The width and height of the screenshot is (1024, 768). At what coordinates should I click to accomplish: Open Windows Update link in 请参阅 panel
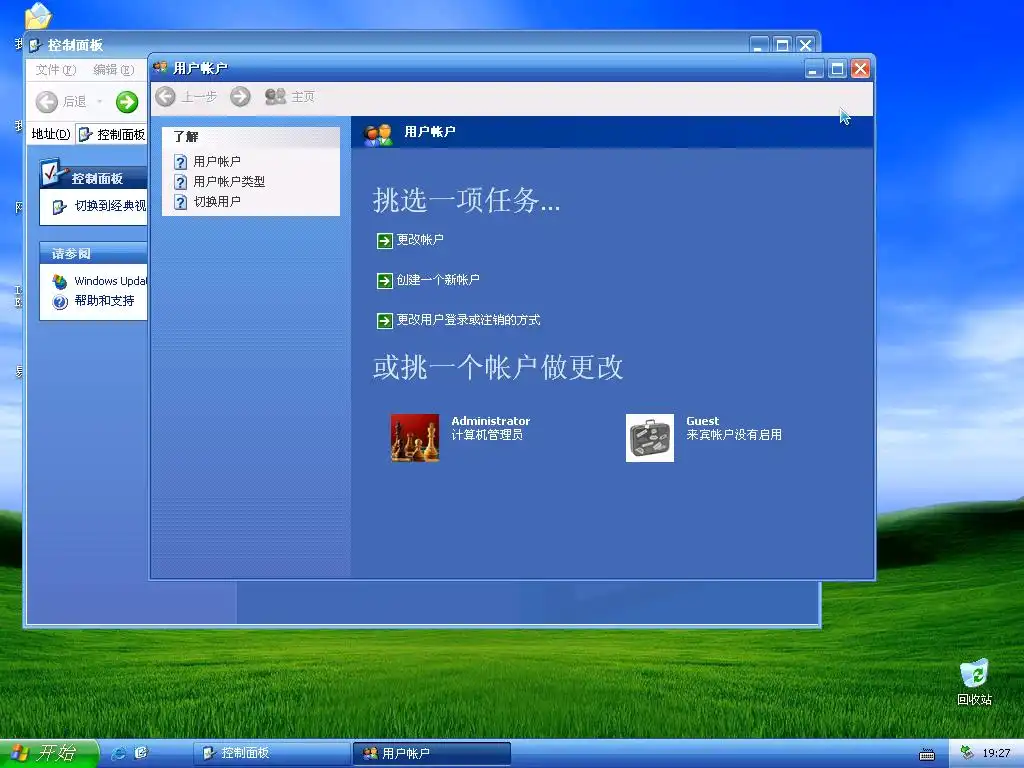[x=110, y=281]
